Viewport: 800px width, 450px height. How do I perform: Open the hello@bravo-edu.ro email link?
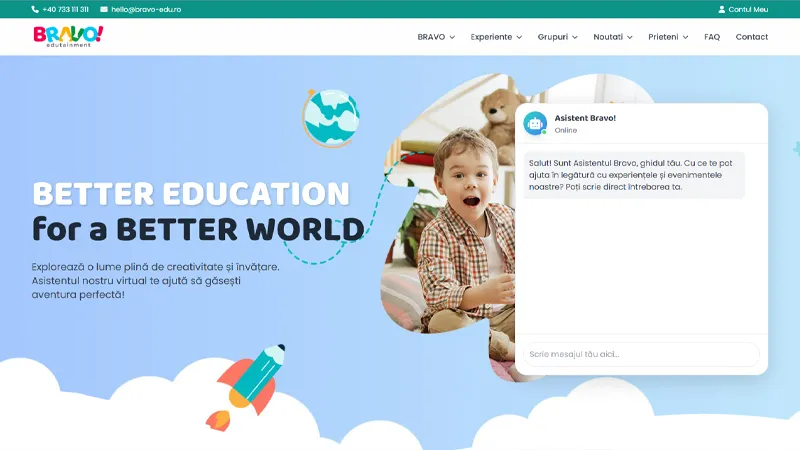click(x=146, y=9)
